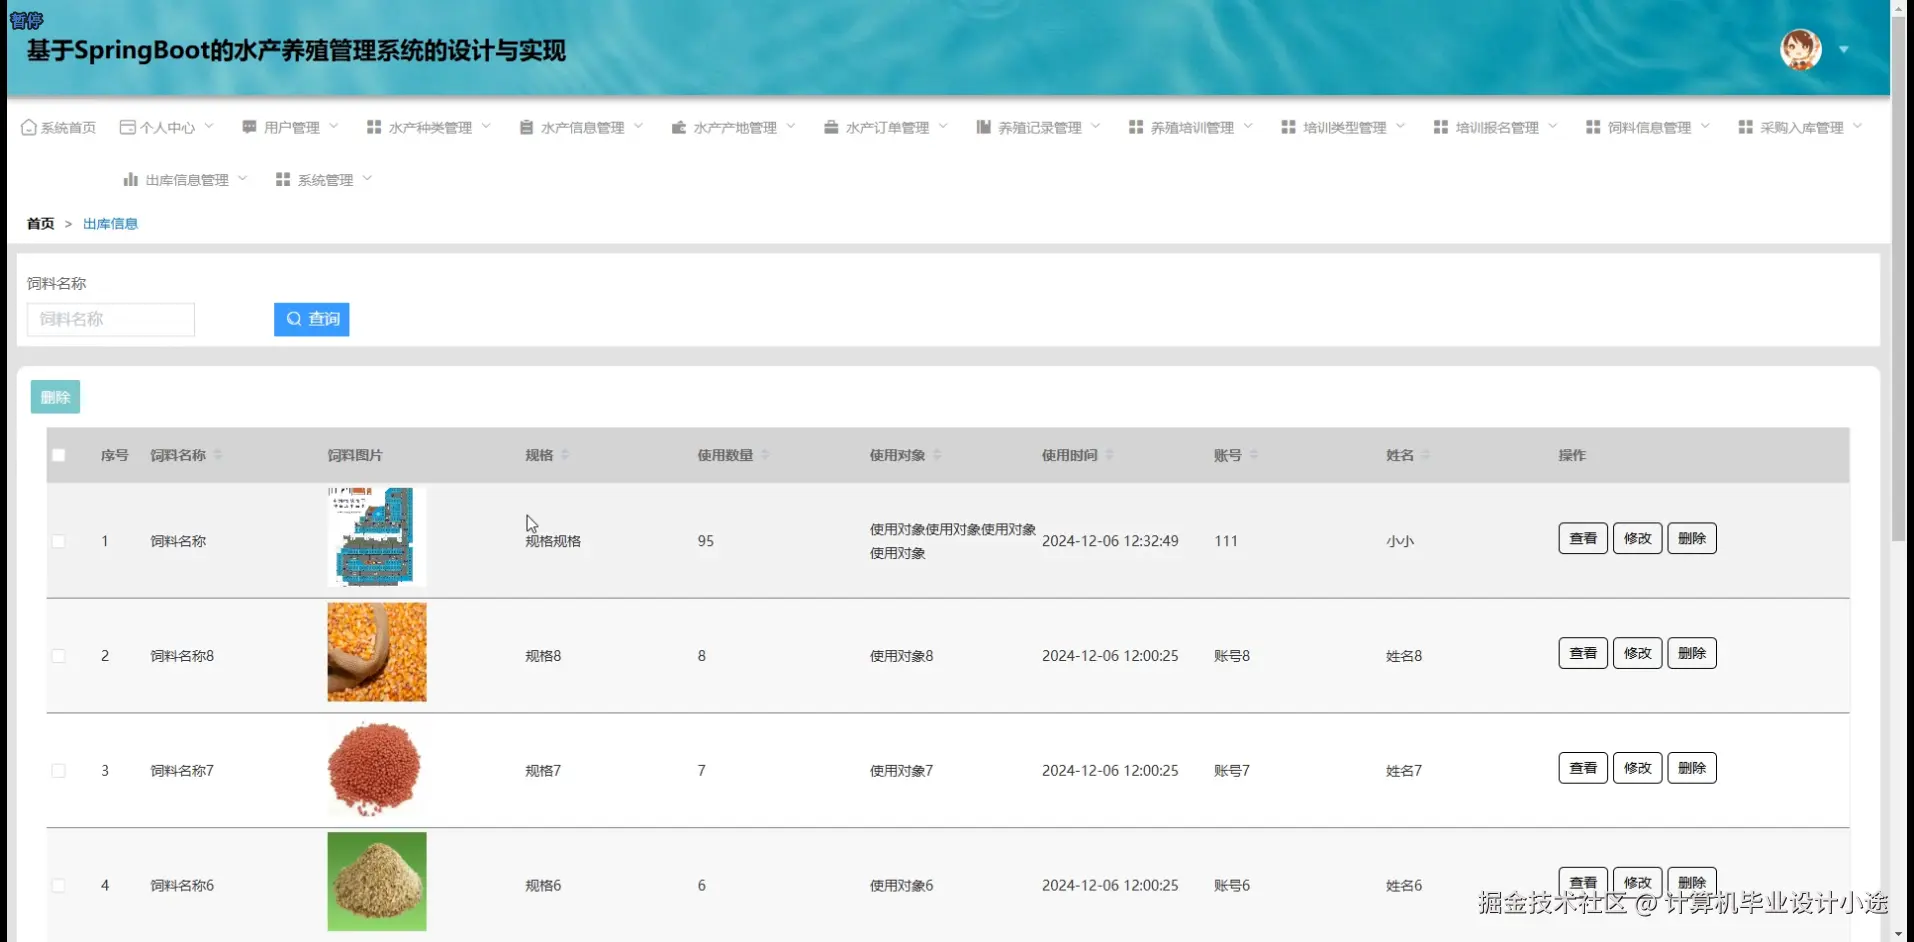This screenshot has width=1914, height=942.
Task: View details of 饲料名称8 row
Action: [1583, 653]
